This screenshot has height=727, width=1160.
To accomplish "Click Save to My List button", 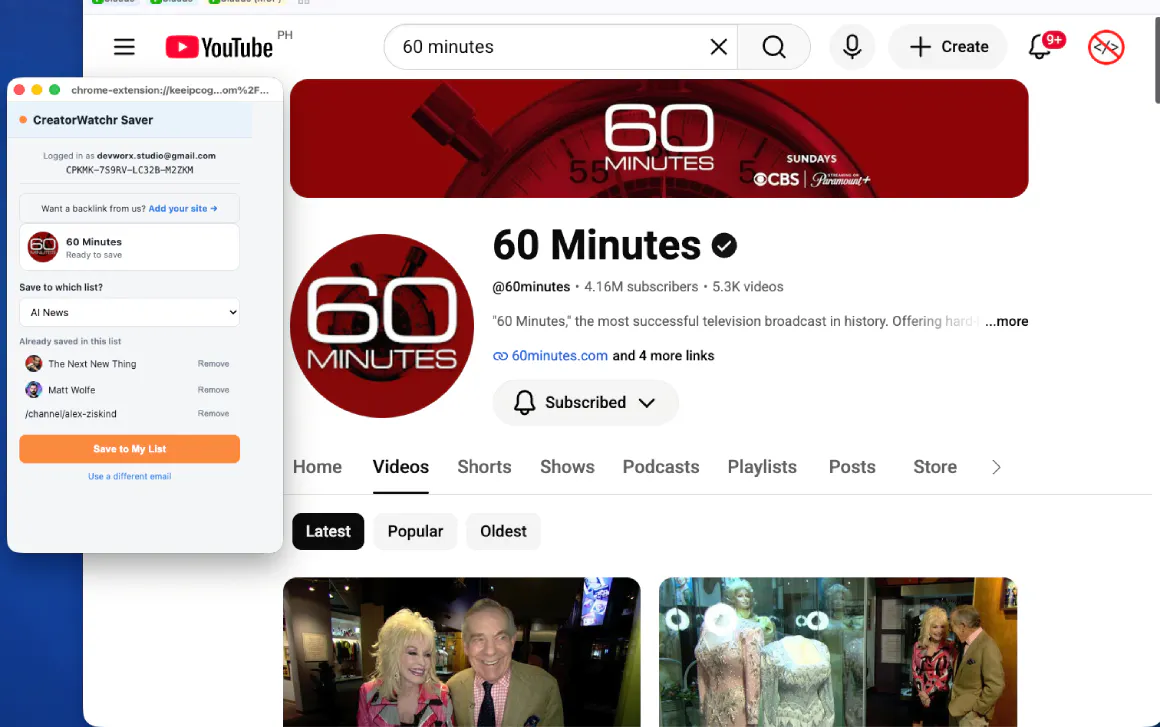I will click(x=129, y=449).
